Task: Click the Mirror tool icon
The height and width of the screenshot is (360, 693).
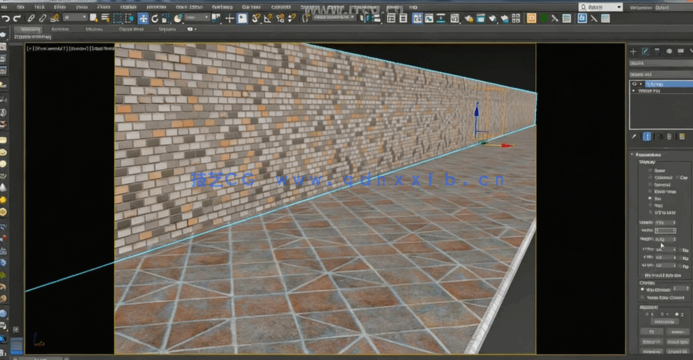Action: 365,18
